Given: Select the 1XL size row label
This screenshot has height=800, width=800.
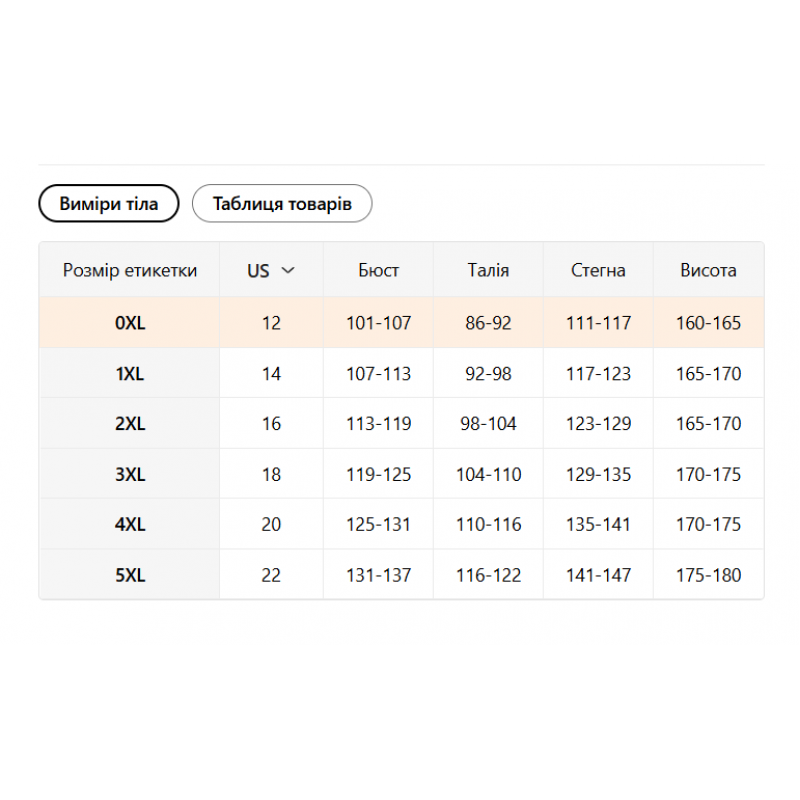Looking at the screenshot, I should (x=130, y=374).
